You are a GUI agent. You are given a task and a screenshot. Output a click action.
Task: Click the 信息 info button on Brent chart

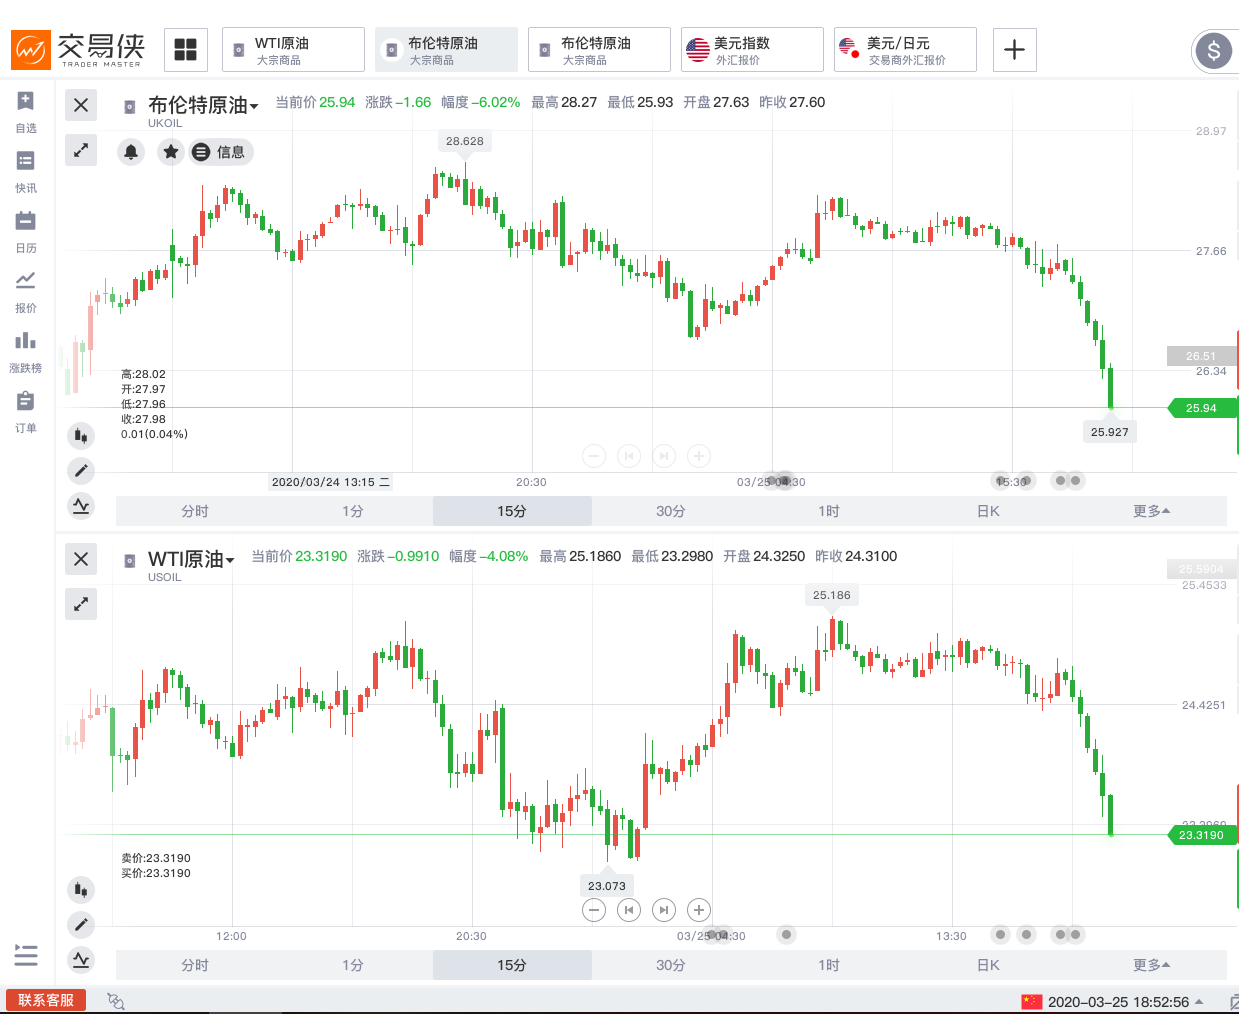[x=221, y=152]
